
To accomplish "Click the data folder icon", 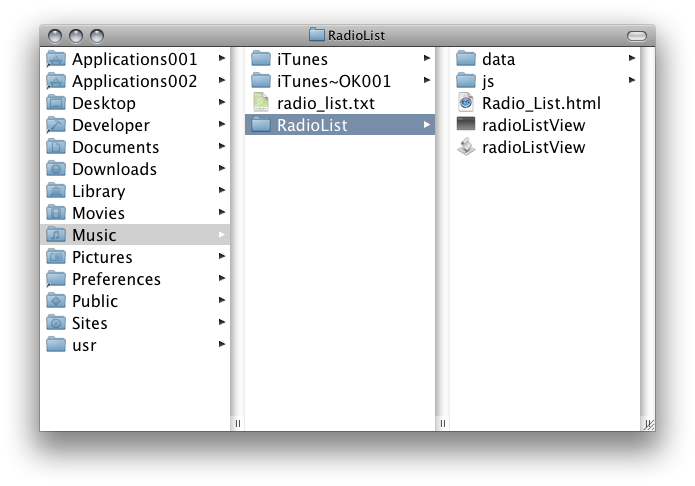I will pyautogui.click(x=466, y=59).
